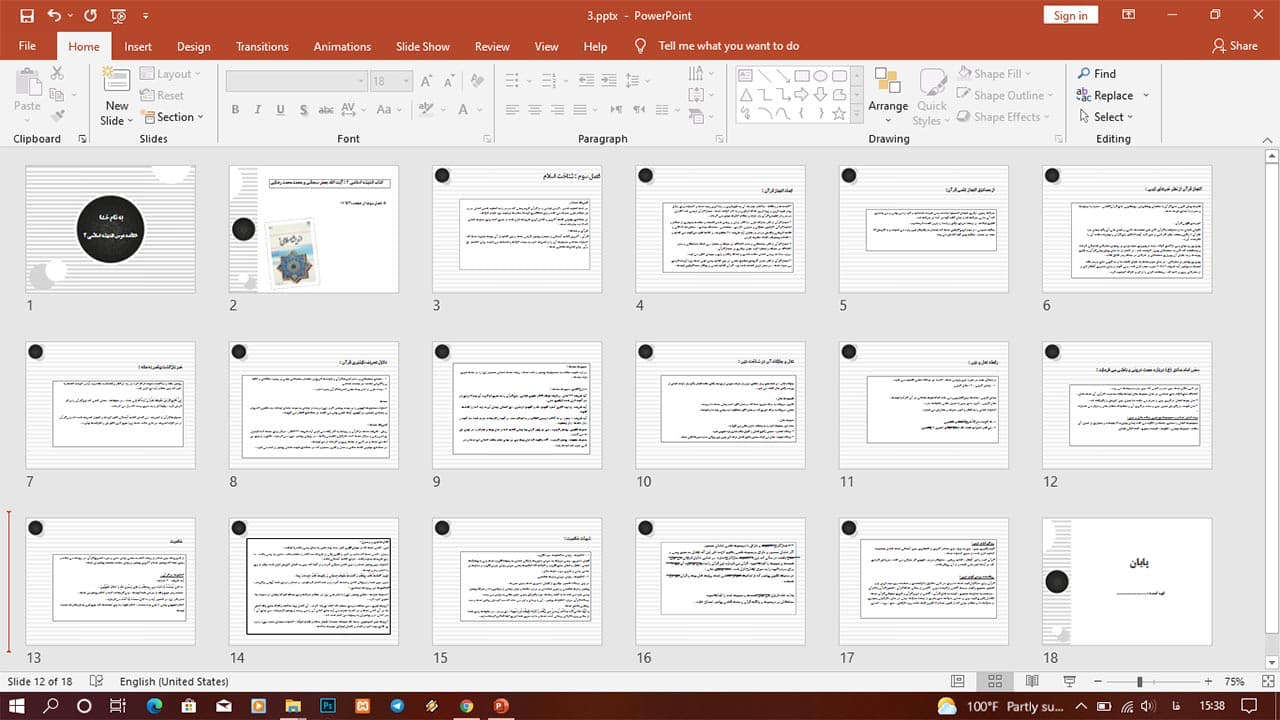This screenshot has width=1280, height=720.
Task: Expand the Section dropdown
Action: (172, 117)
